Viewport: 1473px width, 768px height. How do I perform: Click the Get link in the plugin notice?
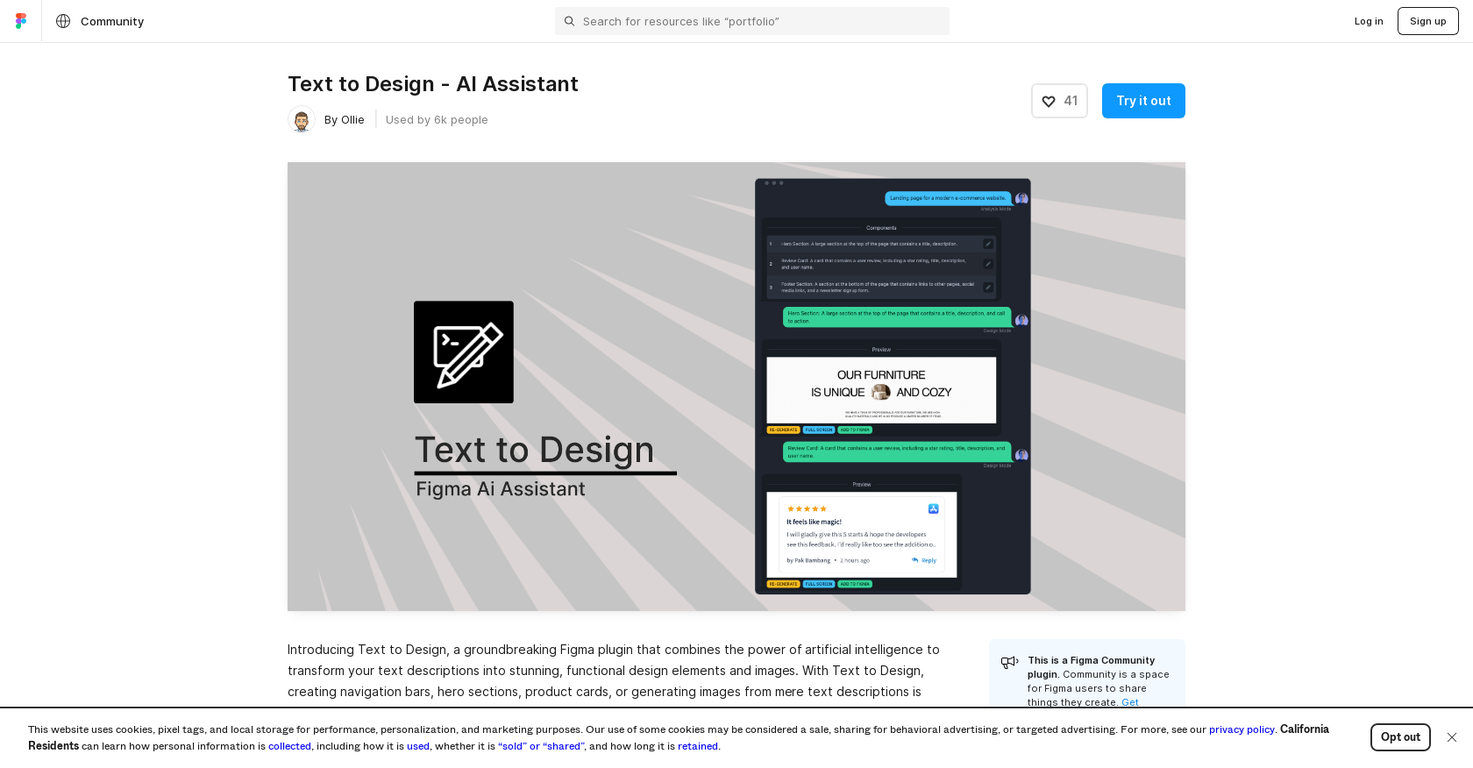point(1129,701)
